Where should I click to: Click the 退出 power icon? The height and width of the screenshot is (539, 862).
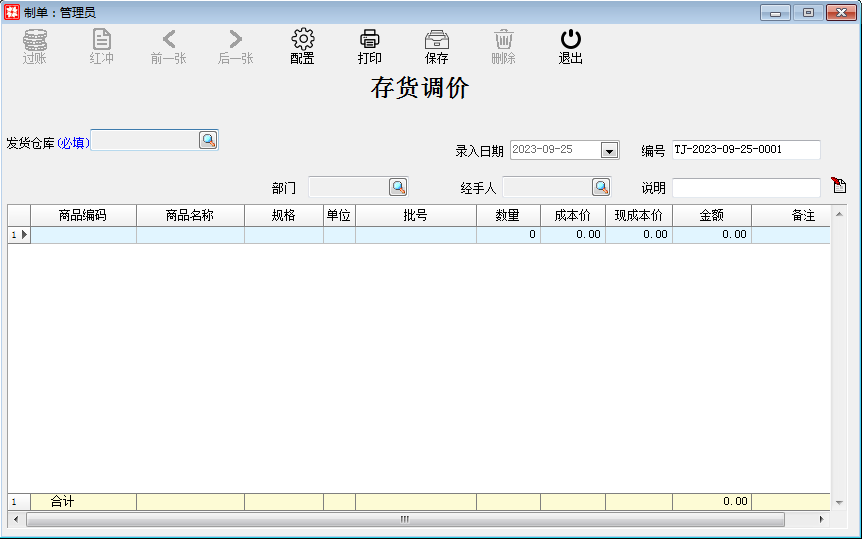[x=570, y=40]
